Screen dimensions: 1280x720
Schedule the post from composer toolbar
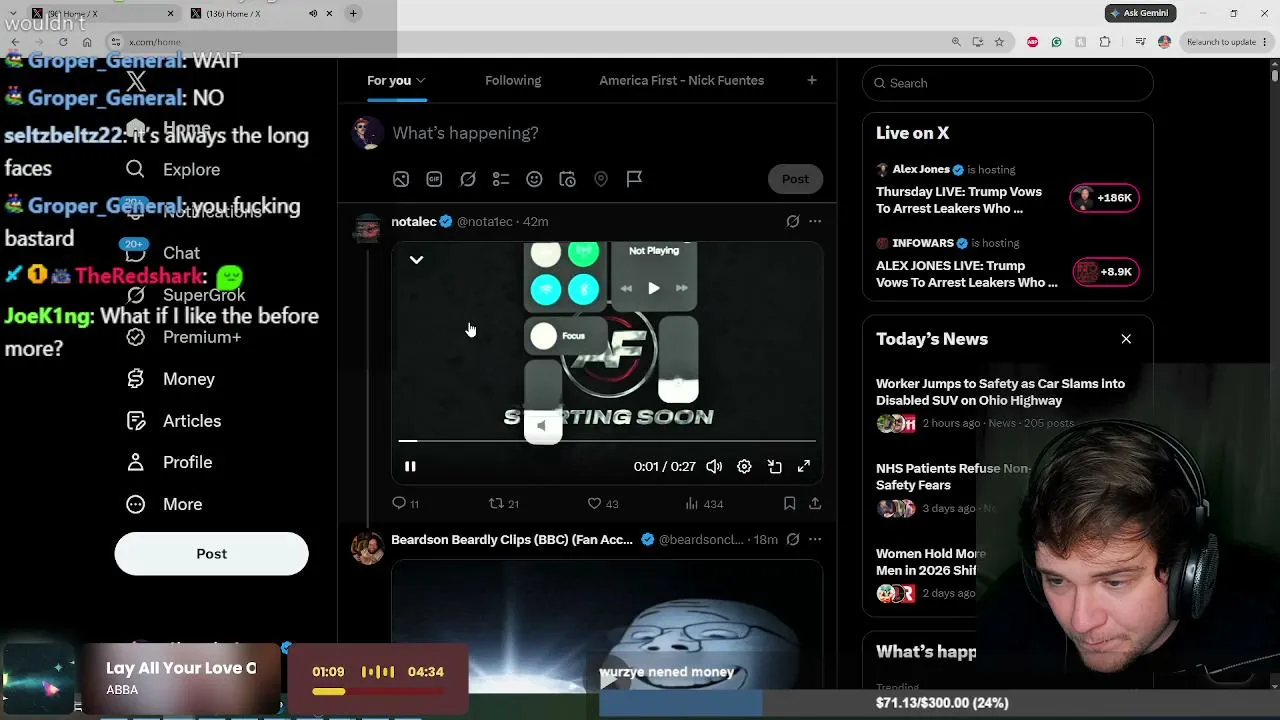coord(567,179)
